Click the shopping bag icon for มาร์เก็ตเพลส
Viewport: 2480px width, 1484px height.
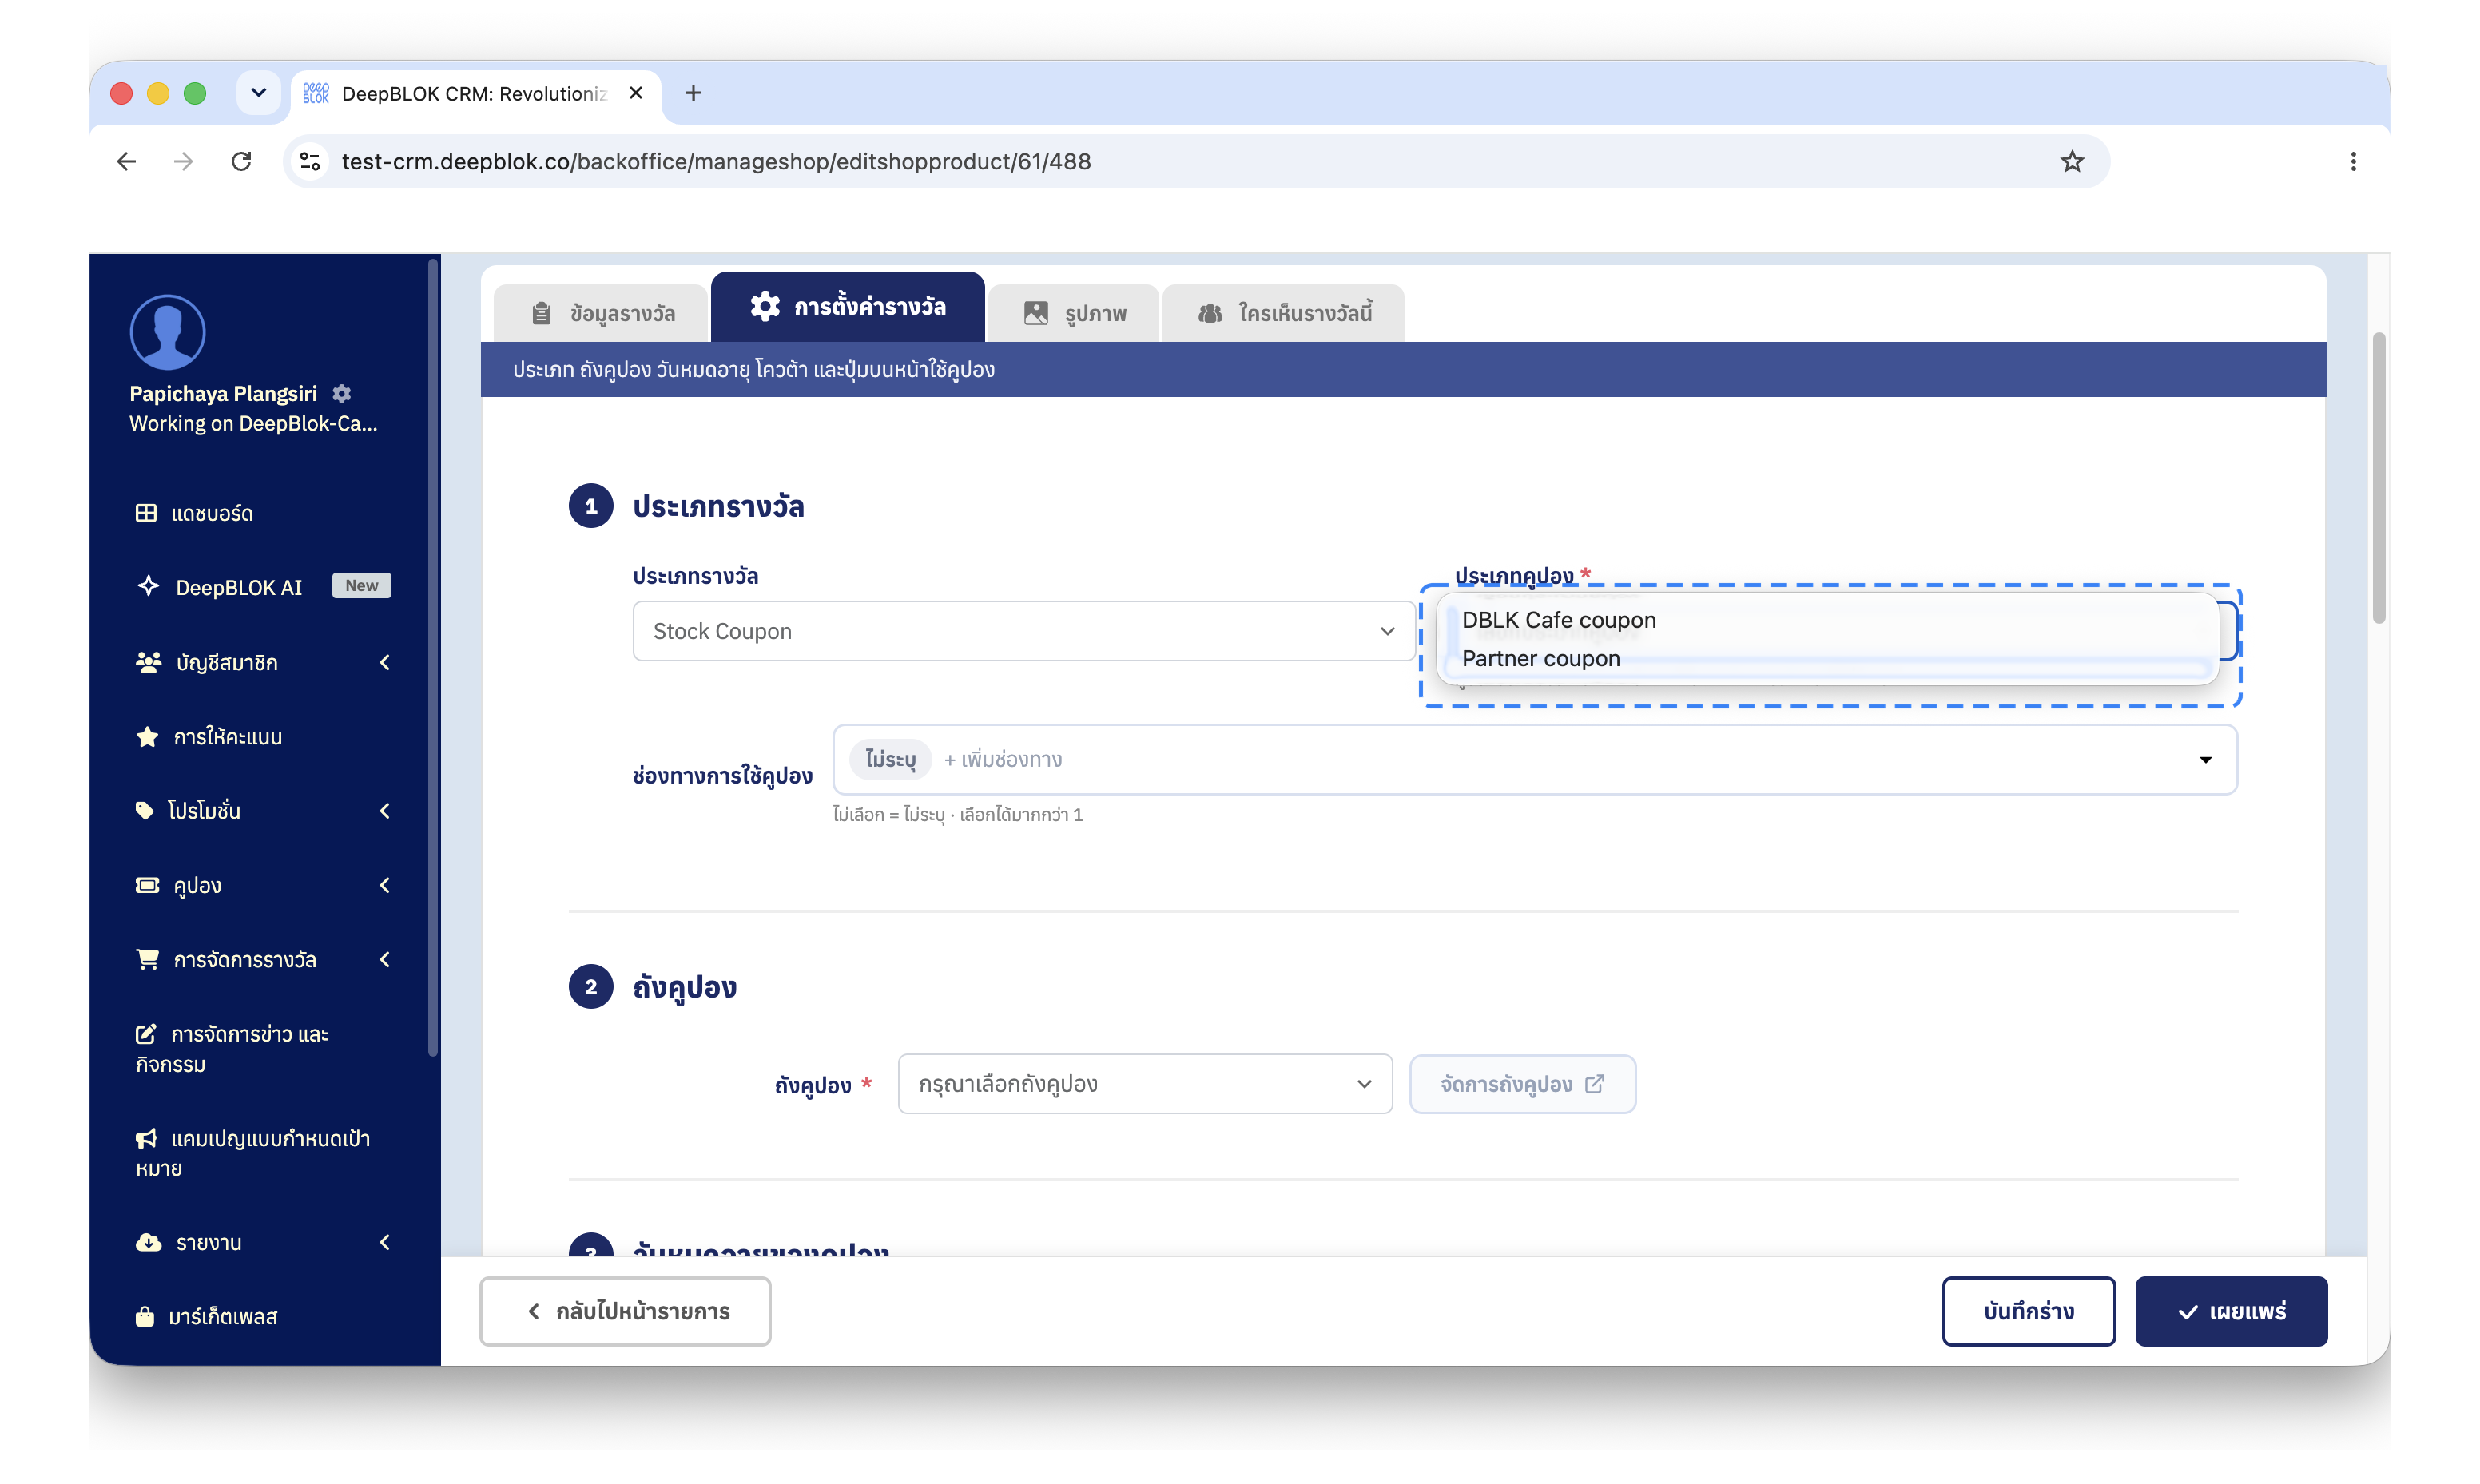coord(145,1316)
